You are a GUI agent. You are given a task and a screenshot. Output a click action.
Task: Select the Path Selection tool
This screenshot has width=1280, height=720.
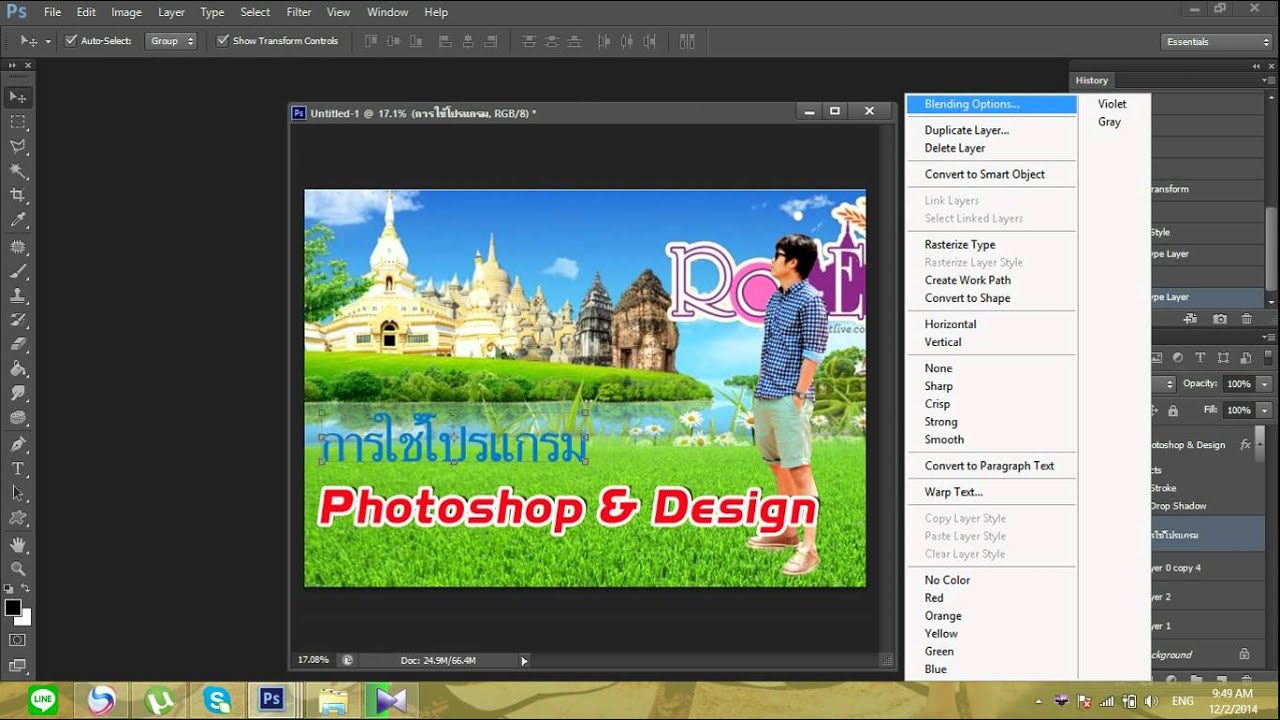pyautogui.click(x=18, y=494)
